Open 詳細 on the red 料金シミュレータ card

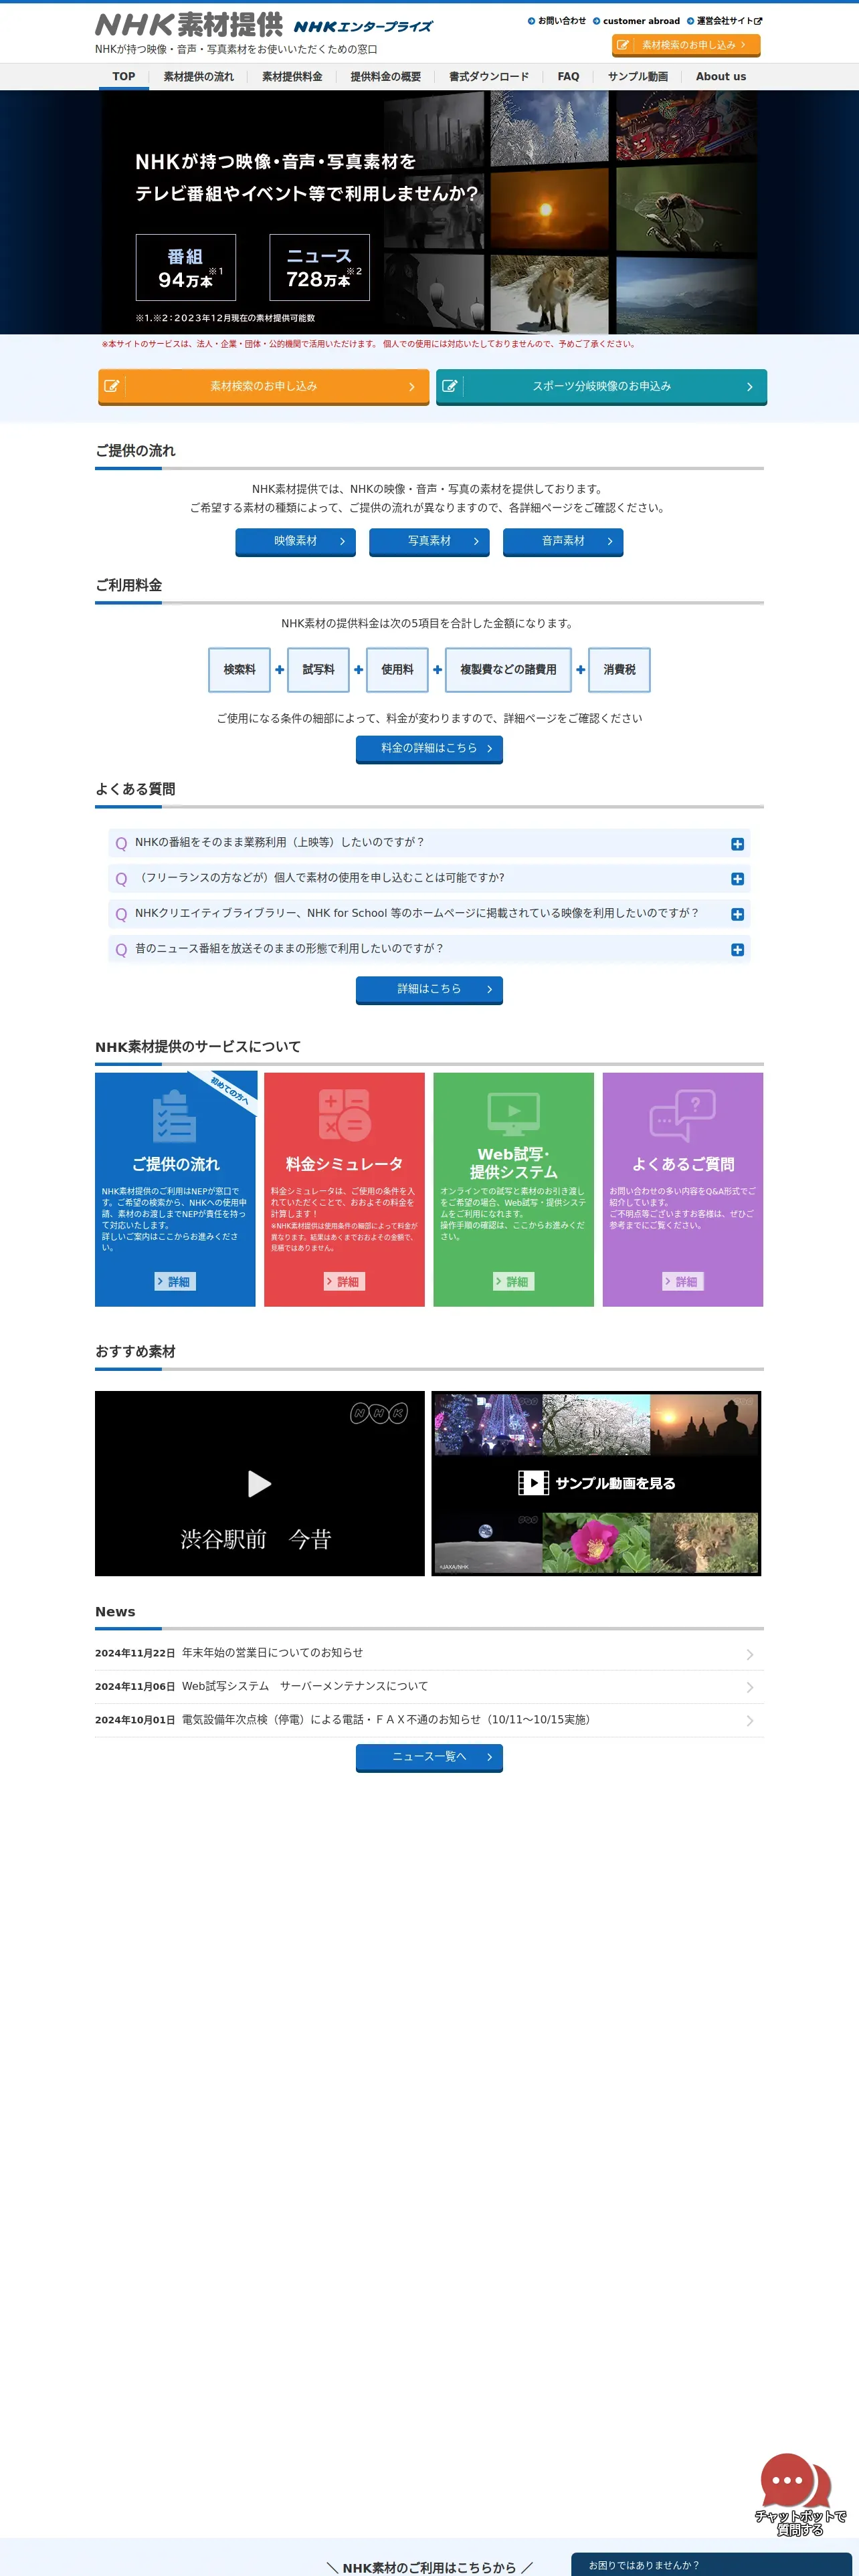point(344,1281)
